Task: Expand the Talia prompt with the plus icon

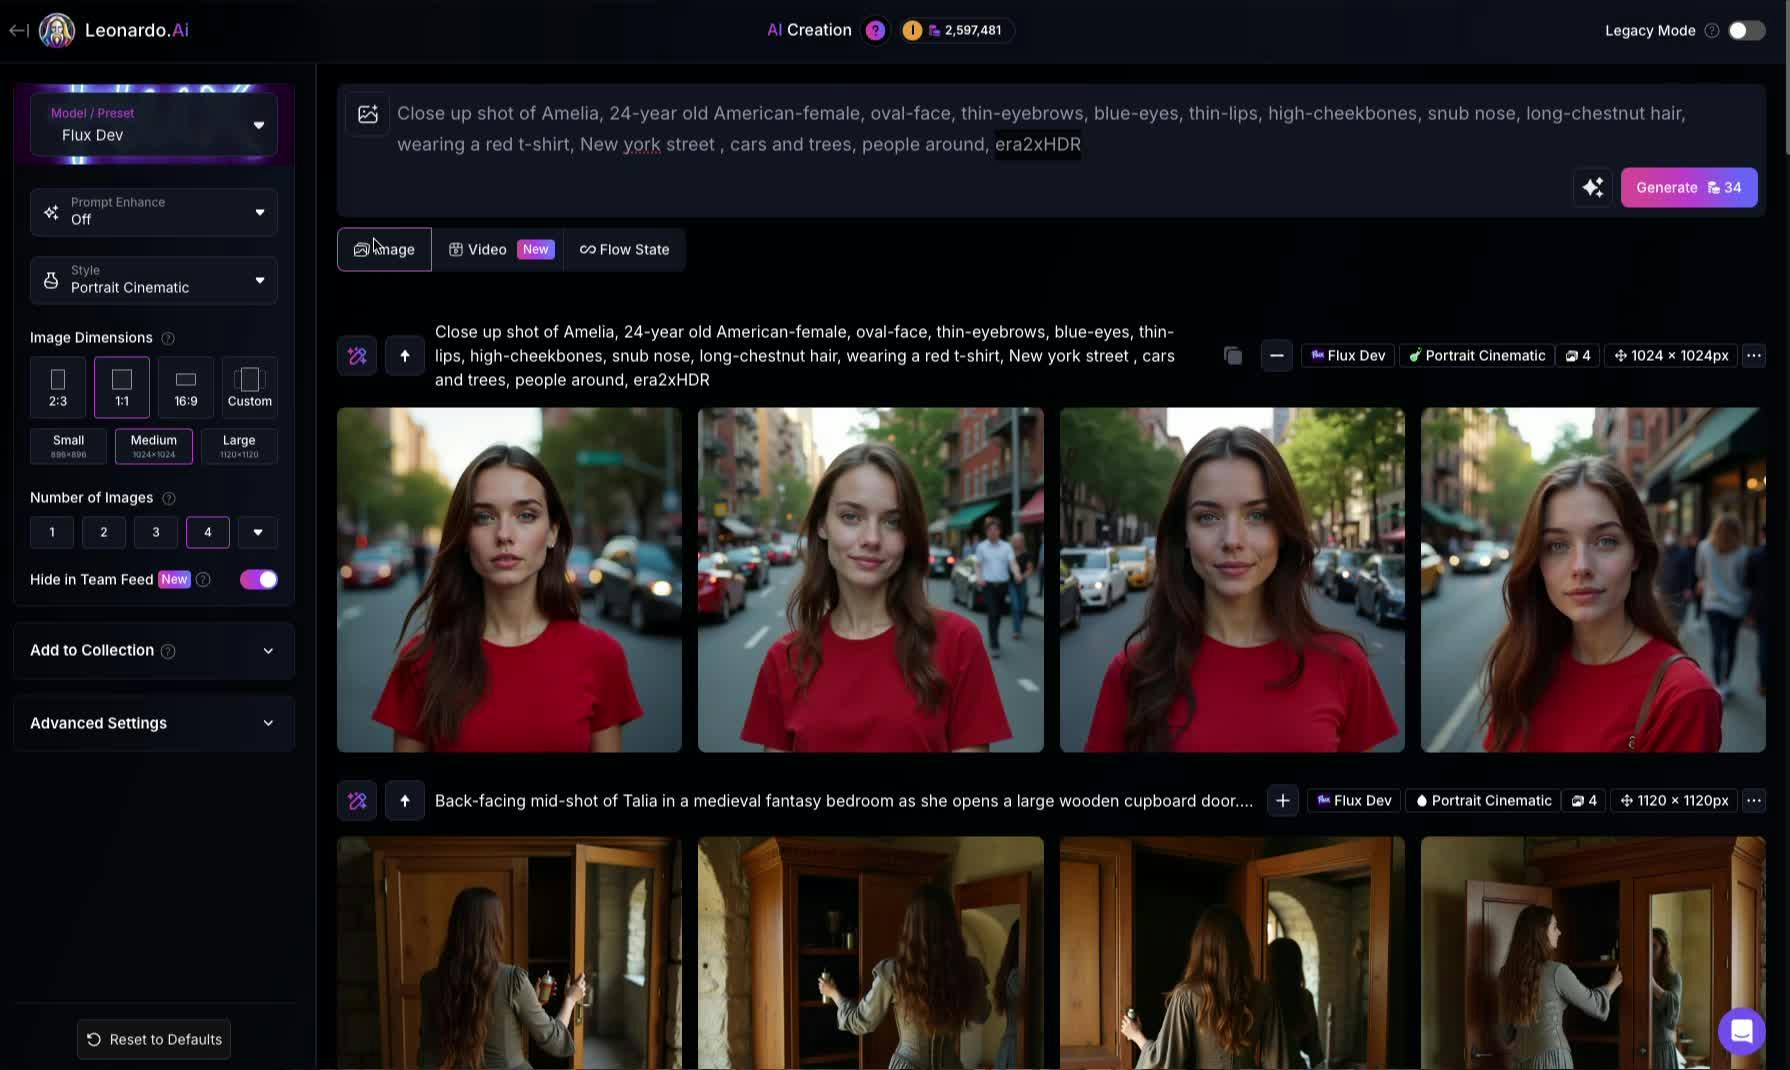Action: (x=1283, y=801)
